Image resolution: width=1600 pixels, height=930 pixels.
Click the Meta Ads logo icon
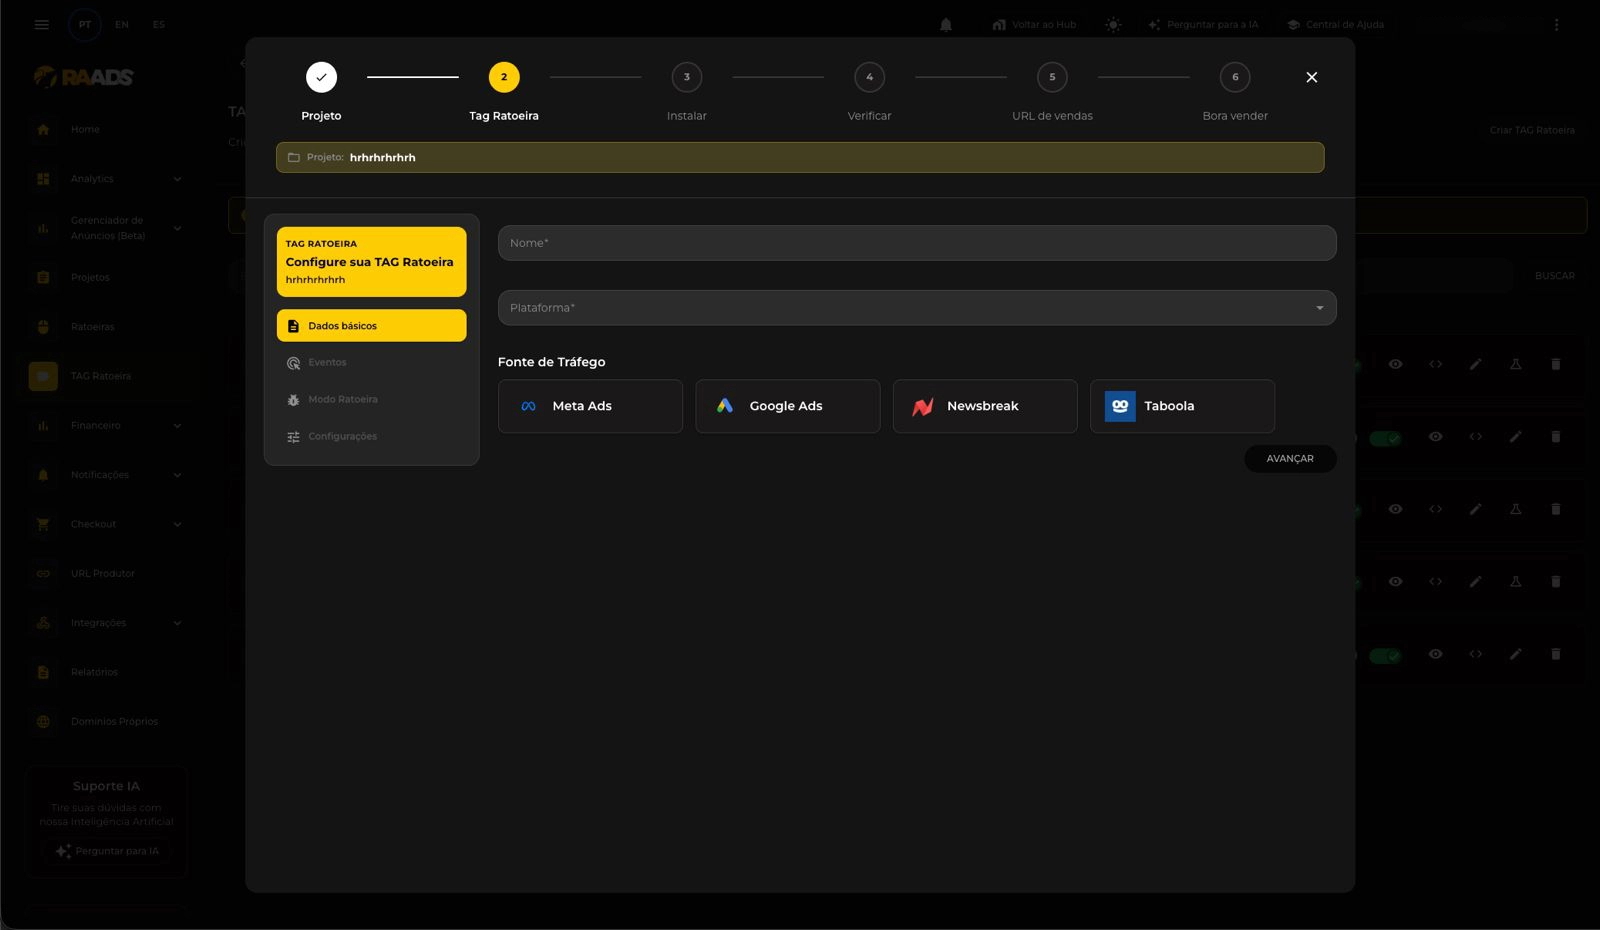pos(529,406)
